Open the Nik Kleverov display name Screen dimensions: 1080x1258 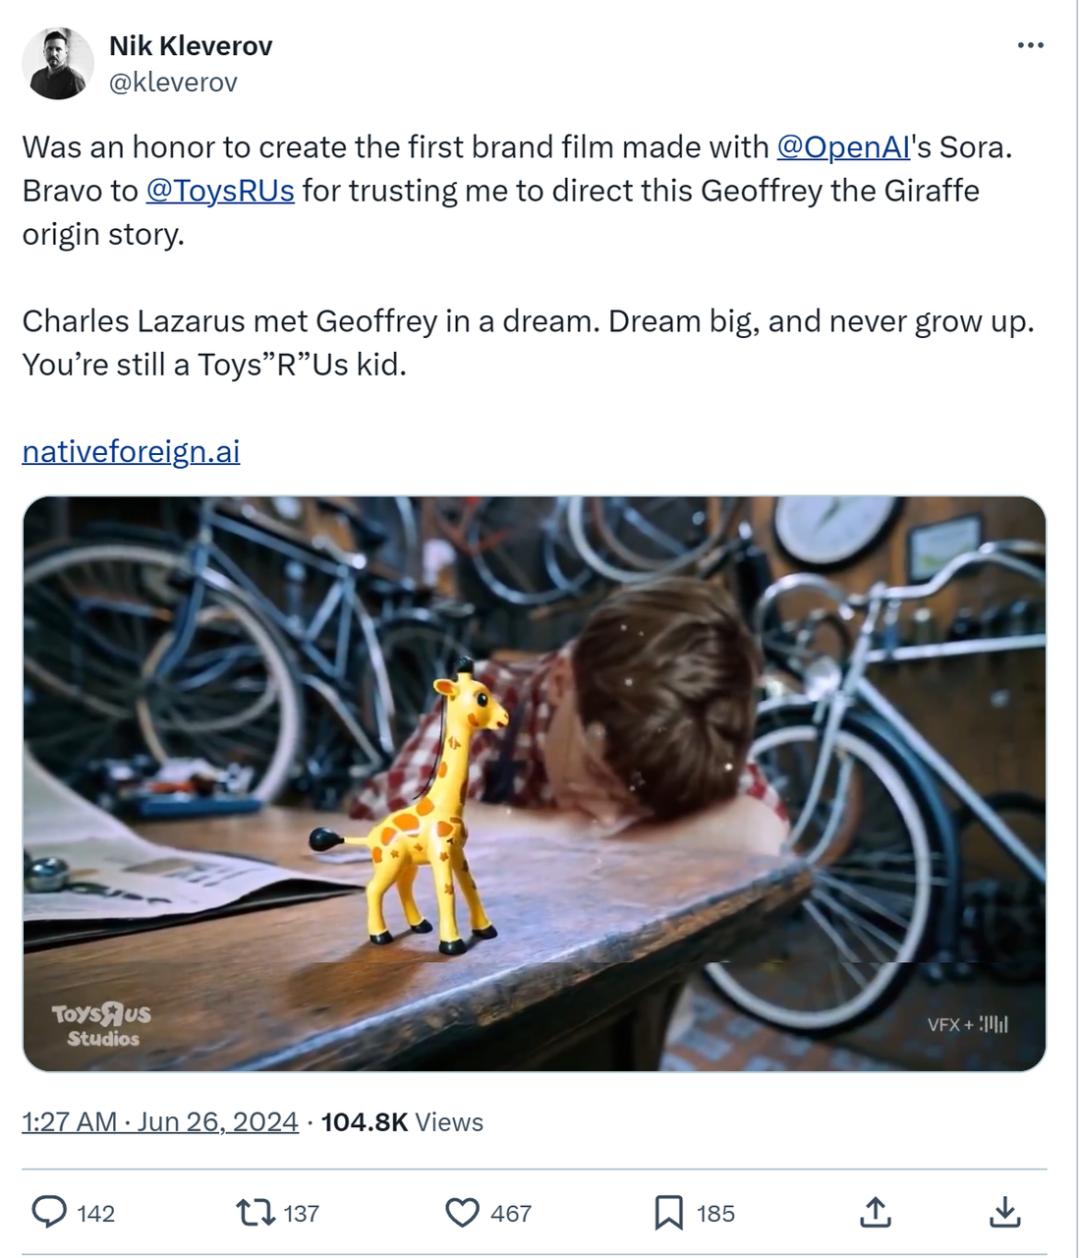(x=190, y=46)
